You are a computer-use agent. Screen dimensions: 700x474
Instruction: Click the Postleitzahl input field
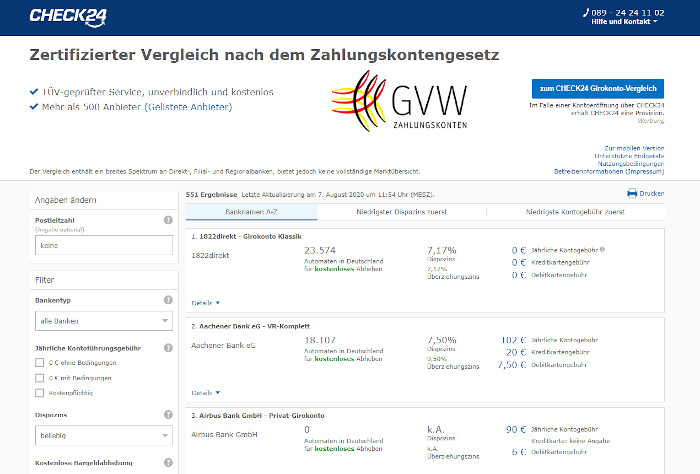coord(104,245)
